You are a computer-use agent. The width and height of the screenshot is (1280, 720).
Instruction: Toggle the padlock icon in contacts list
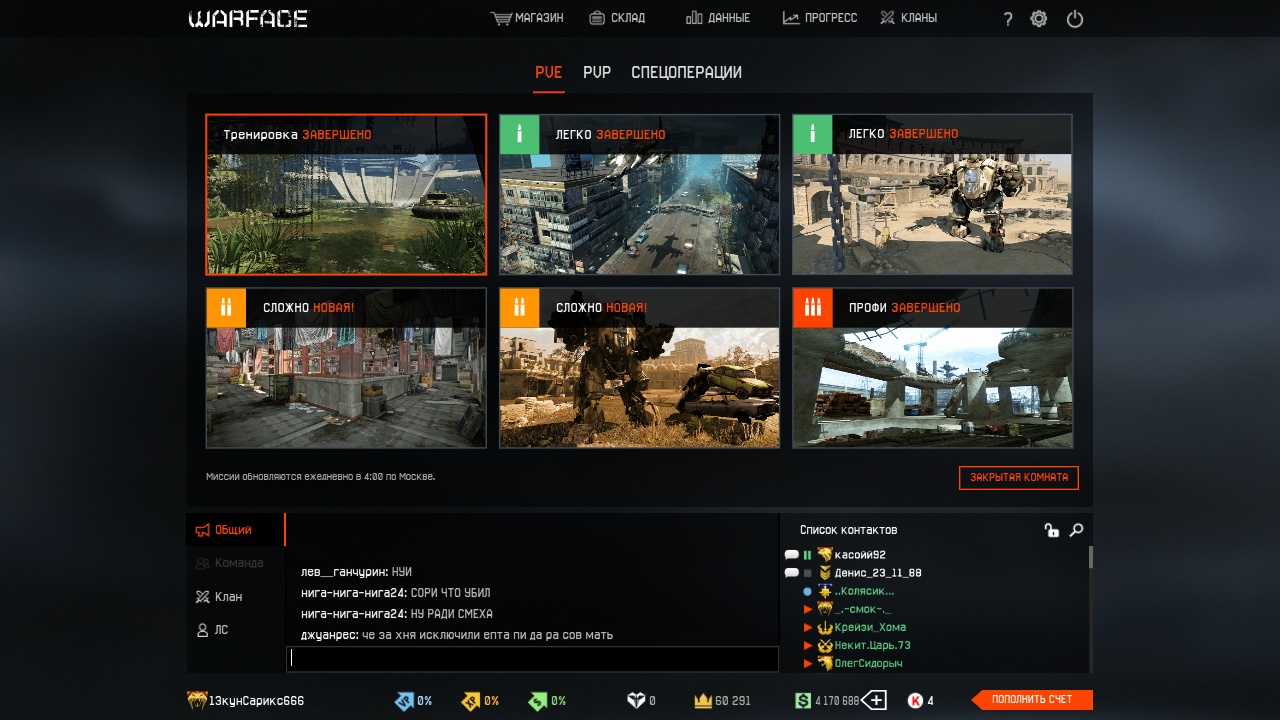(1051, 530)
